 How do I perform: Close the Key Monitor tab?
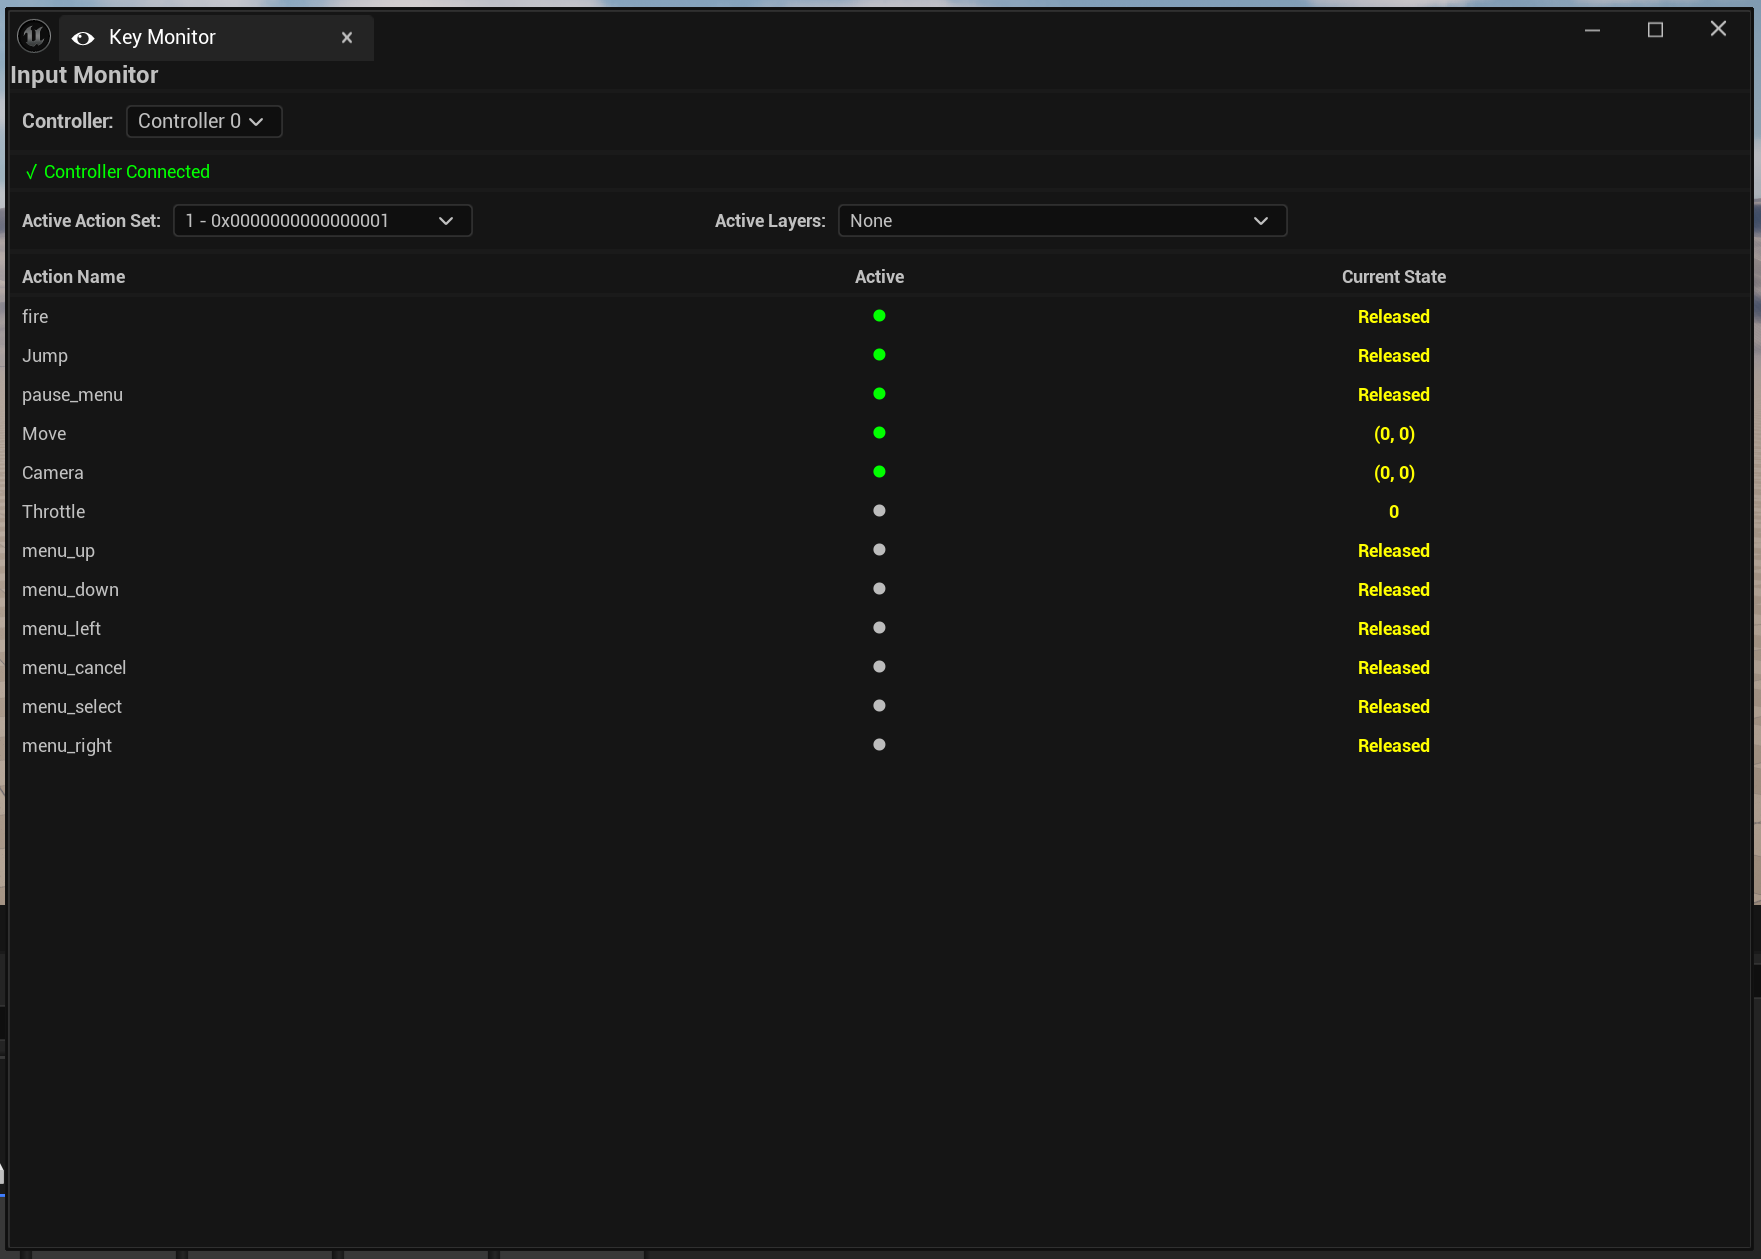tap(346, 37)
